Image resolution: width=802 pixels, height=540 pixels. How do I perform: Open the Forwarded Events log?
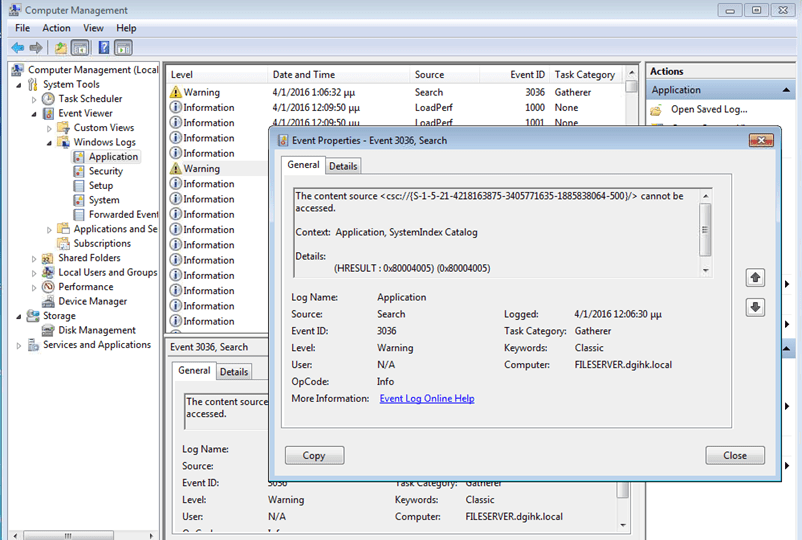[x=123, y=214]
